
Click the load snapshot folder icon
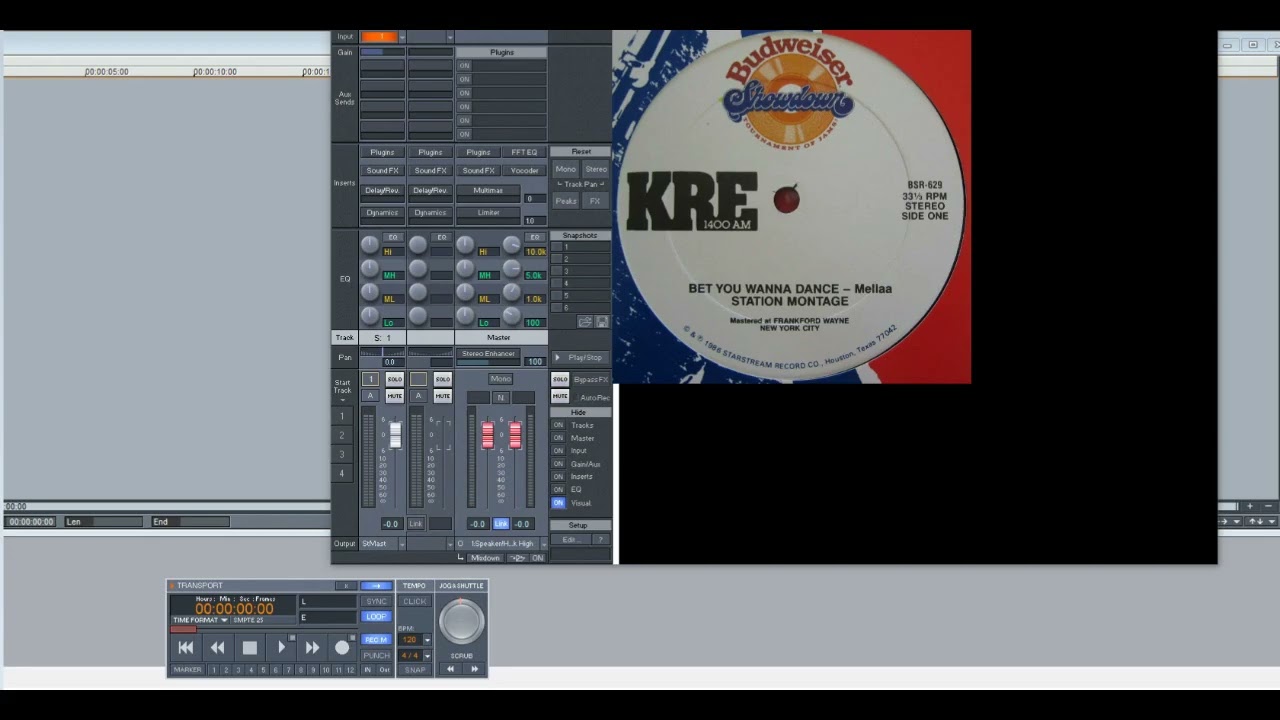point(585,321)
